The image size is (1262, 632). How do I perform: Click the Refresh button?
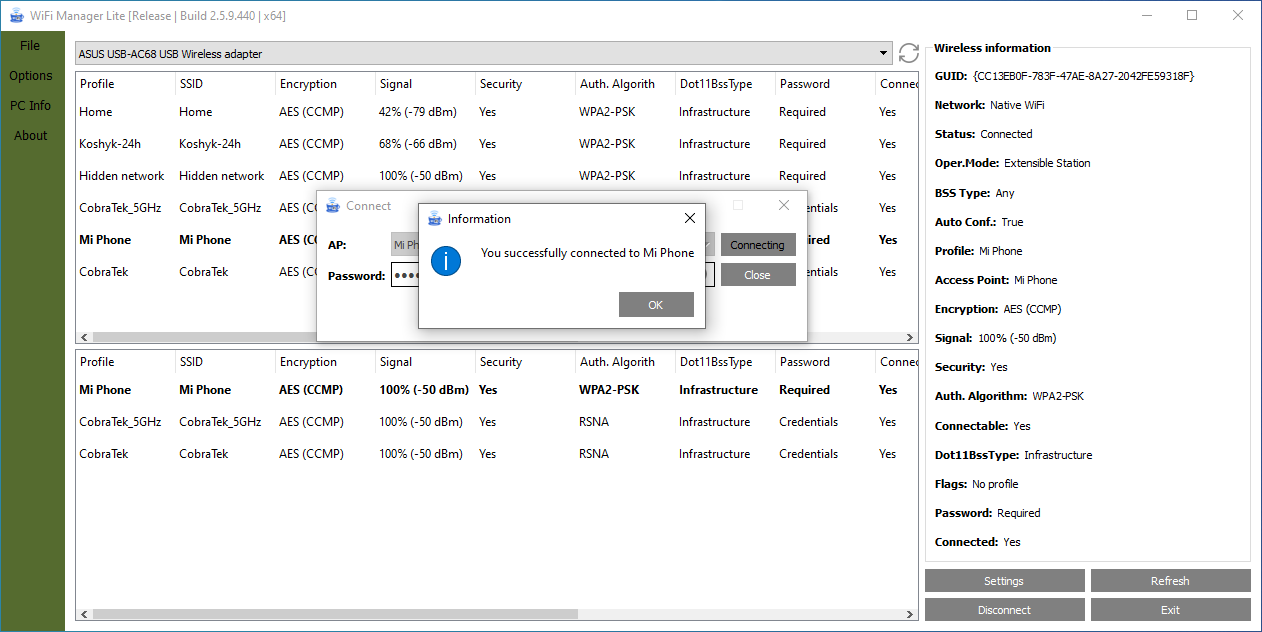1170,581
